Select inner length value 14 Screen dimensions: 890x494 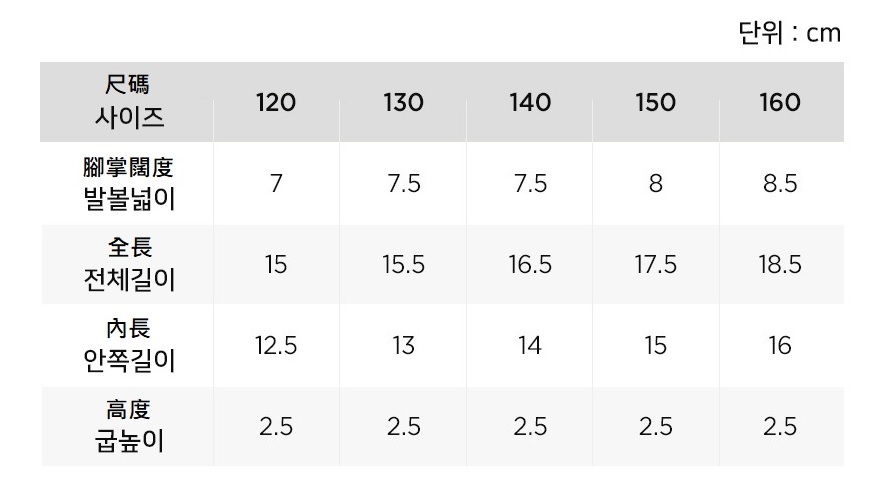530,346
